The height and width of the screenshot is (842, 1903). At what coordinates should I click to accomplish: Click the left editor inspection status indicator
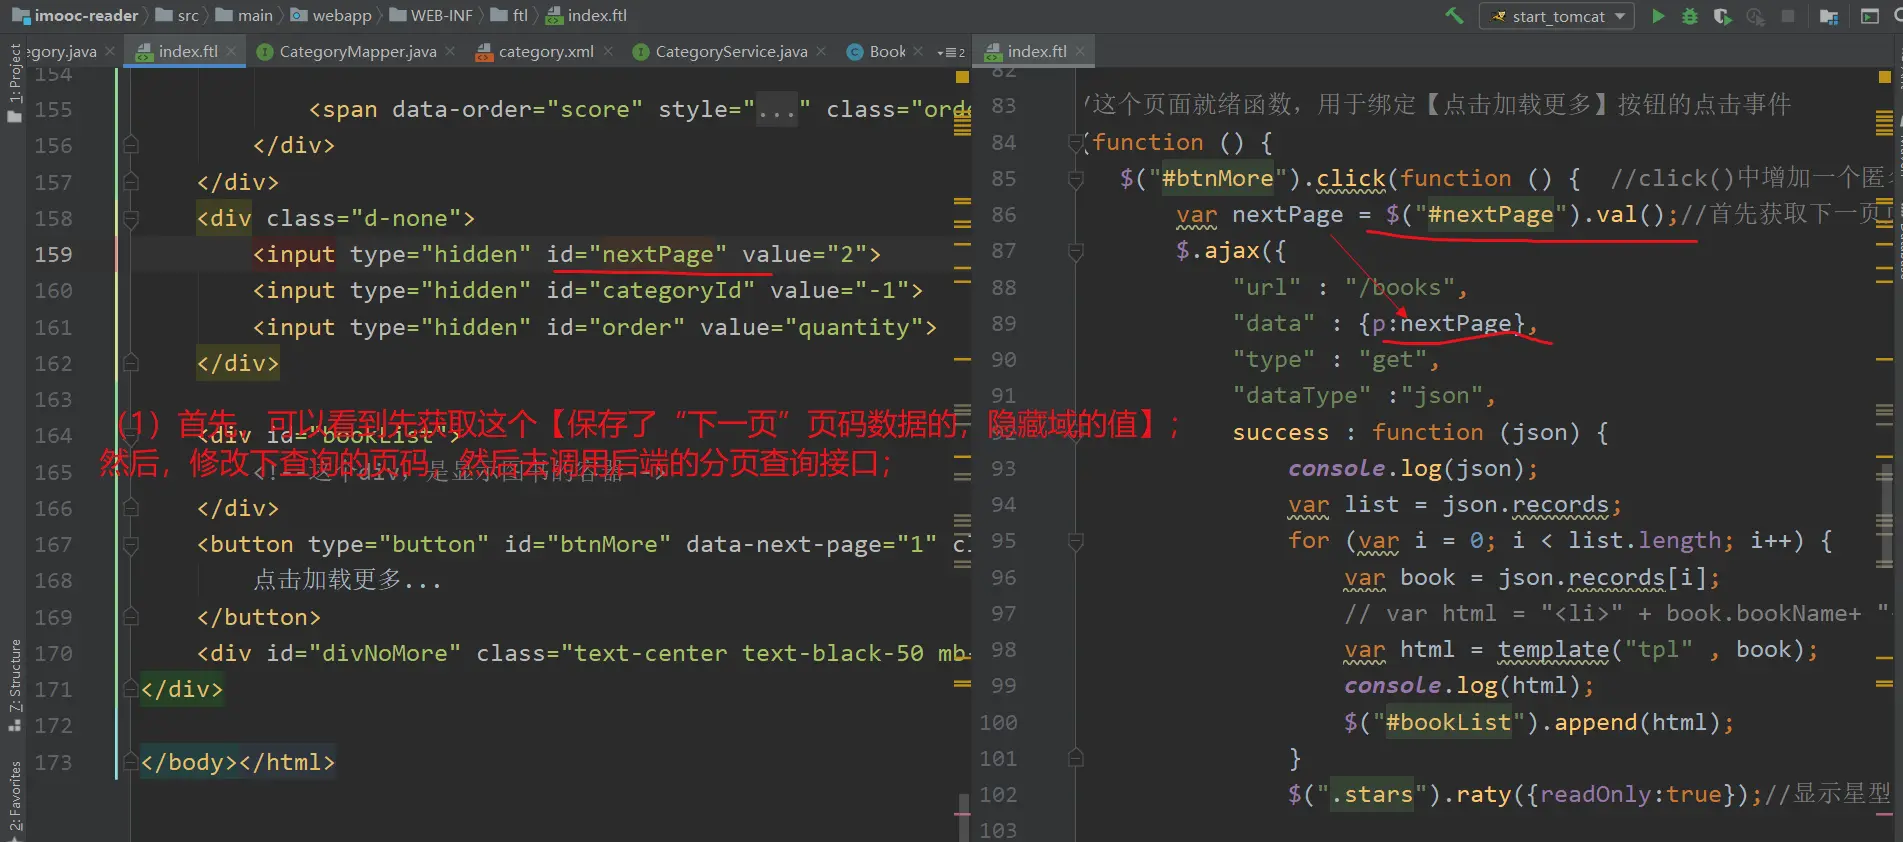[962, 77]
